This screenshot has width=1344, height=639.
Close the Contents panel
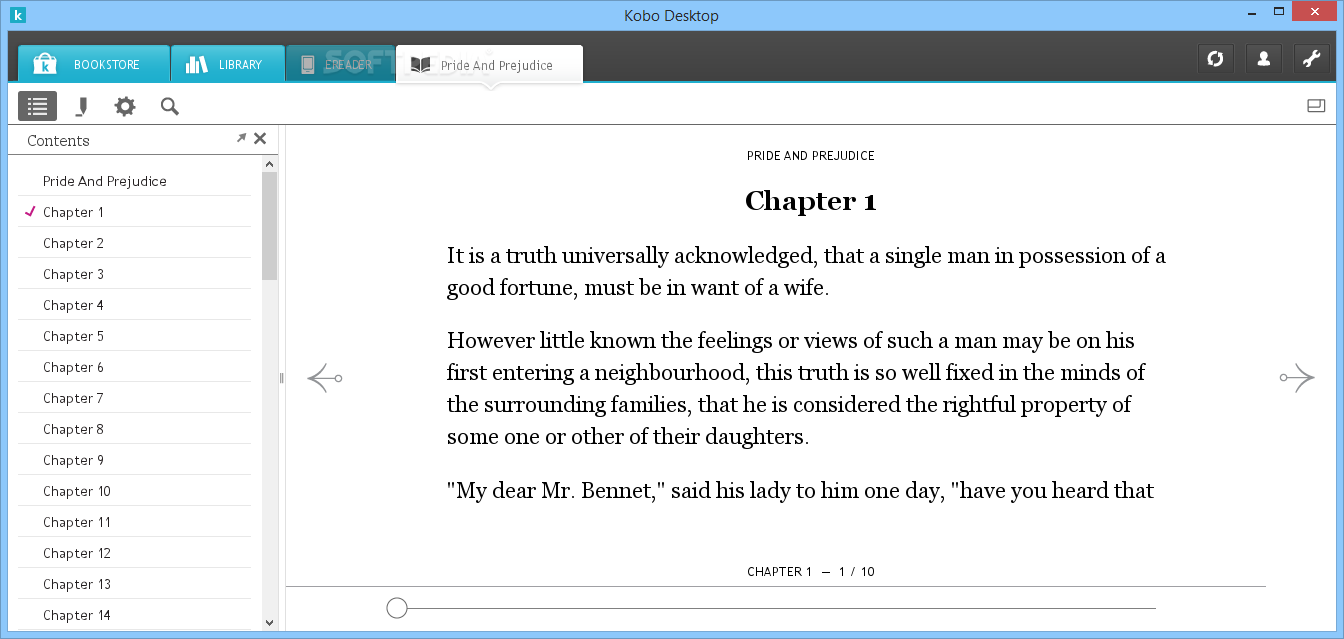click(260, 139)
